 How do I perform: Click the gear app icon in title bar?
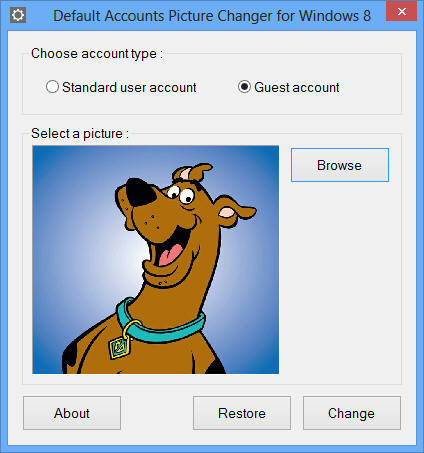18,15
